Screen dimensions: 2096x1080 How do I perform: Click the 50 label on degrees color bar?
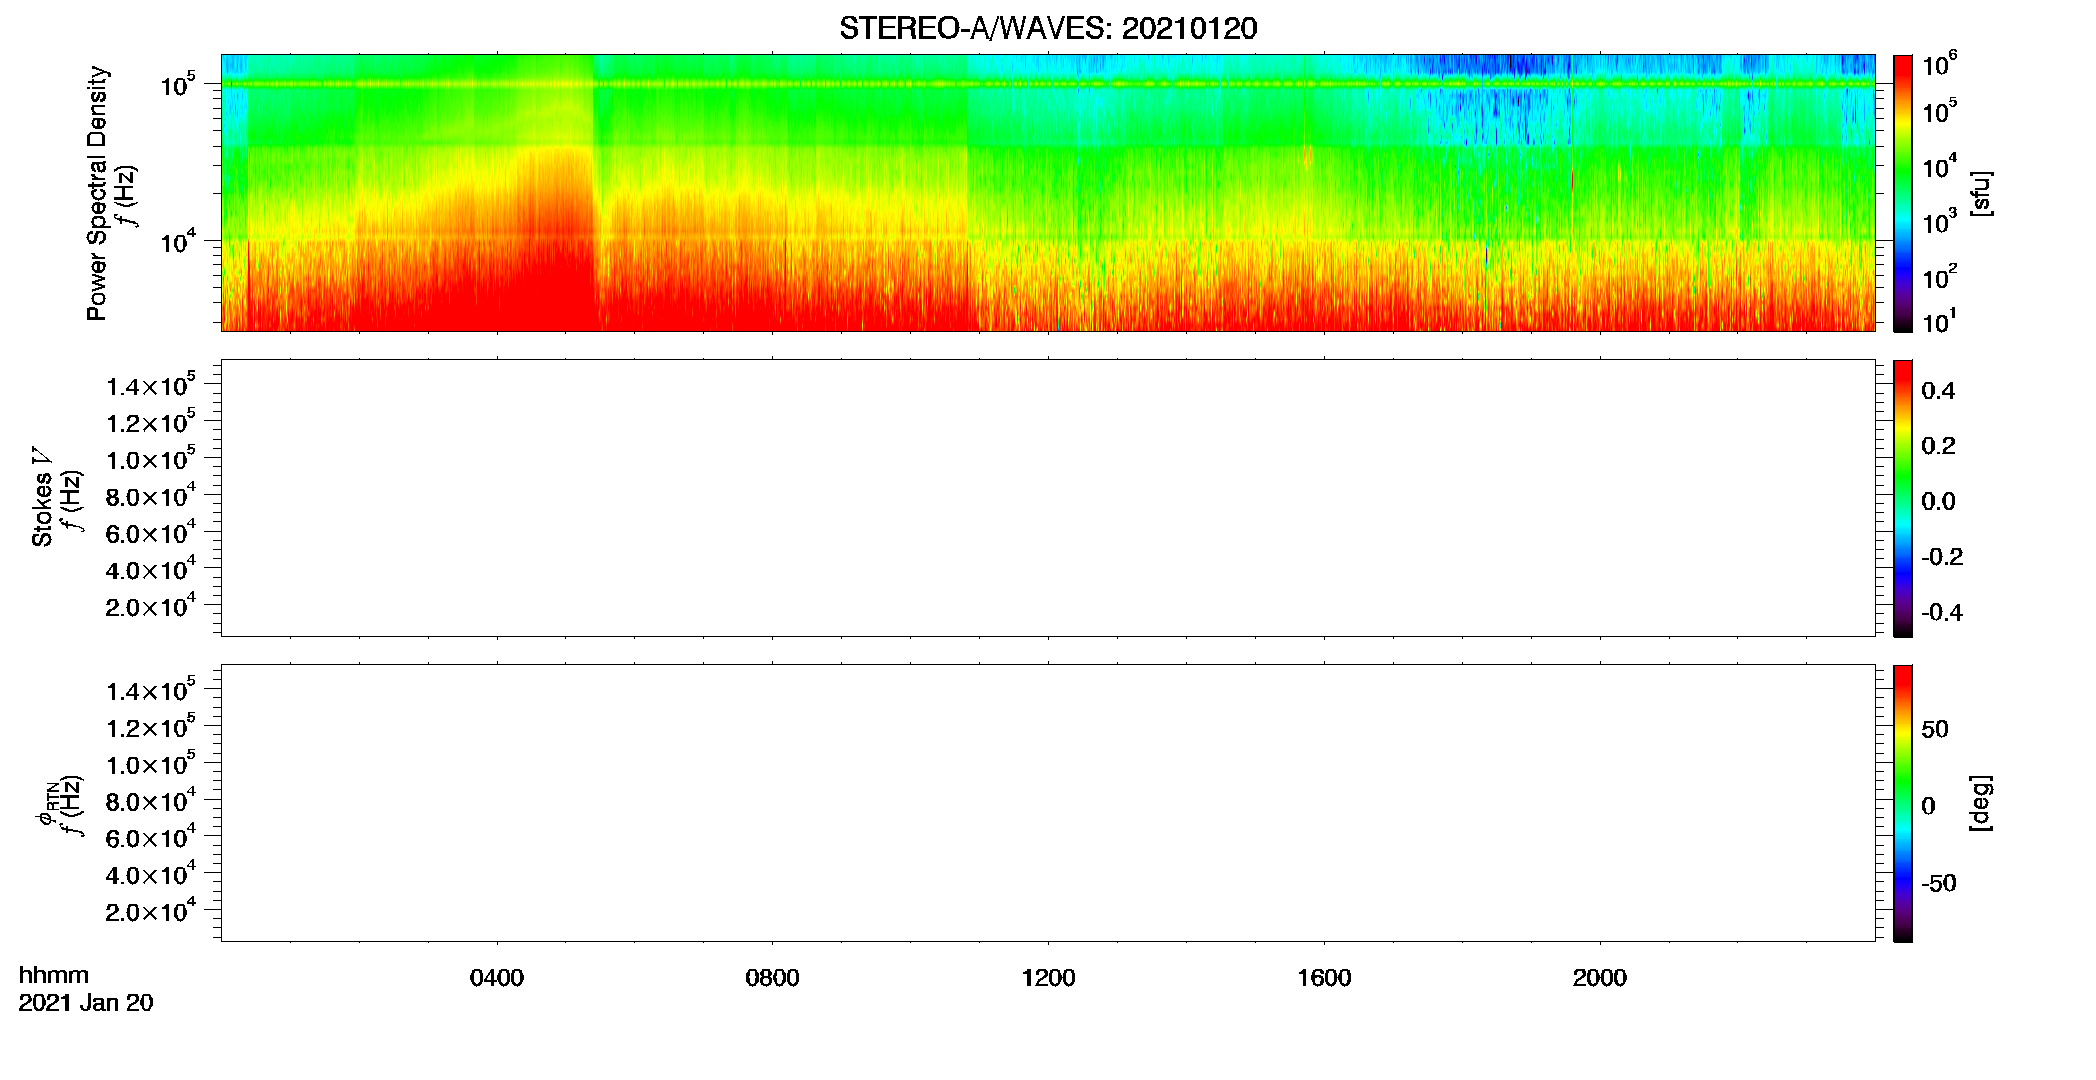coord(1935,729)
